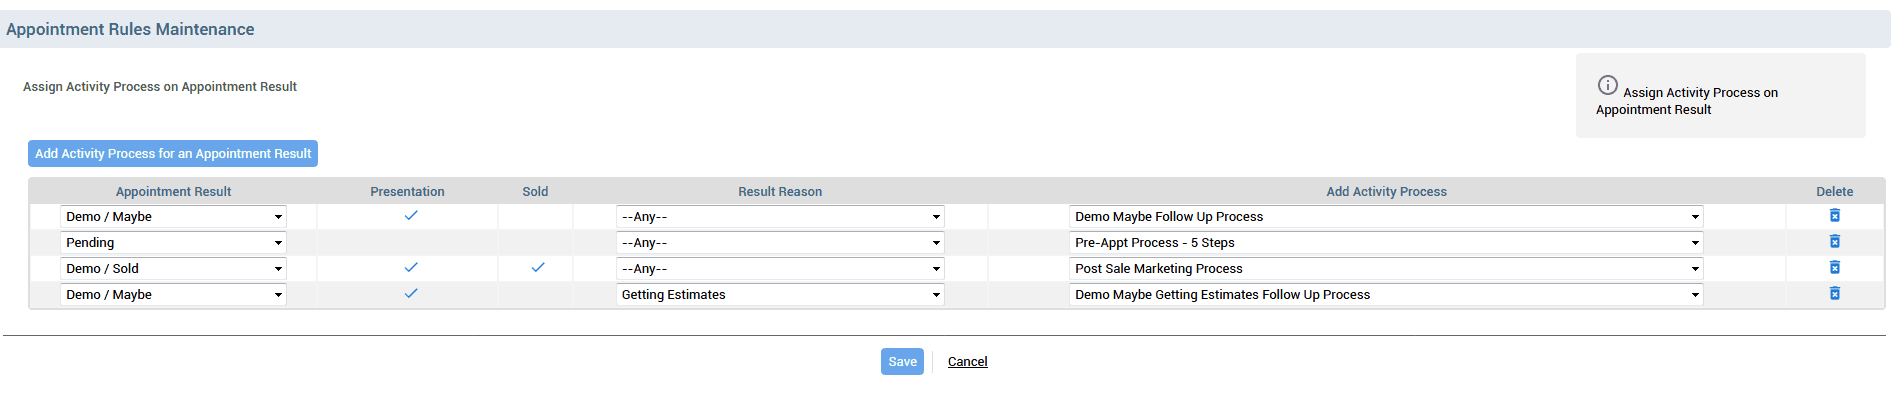Screen dimensions: 1894x400
Task: Click Add Activity Process for an Appointment Result
Action: tap(173, 153)
